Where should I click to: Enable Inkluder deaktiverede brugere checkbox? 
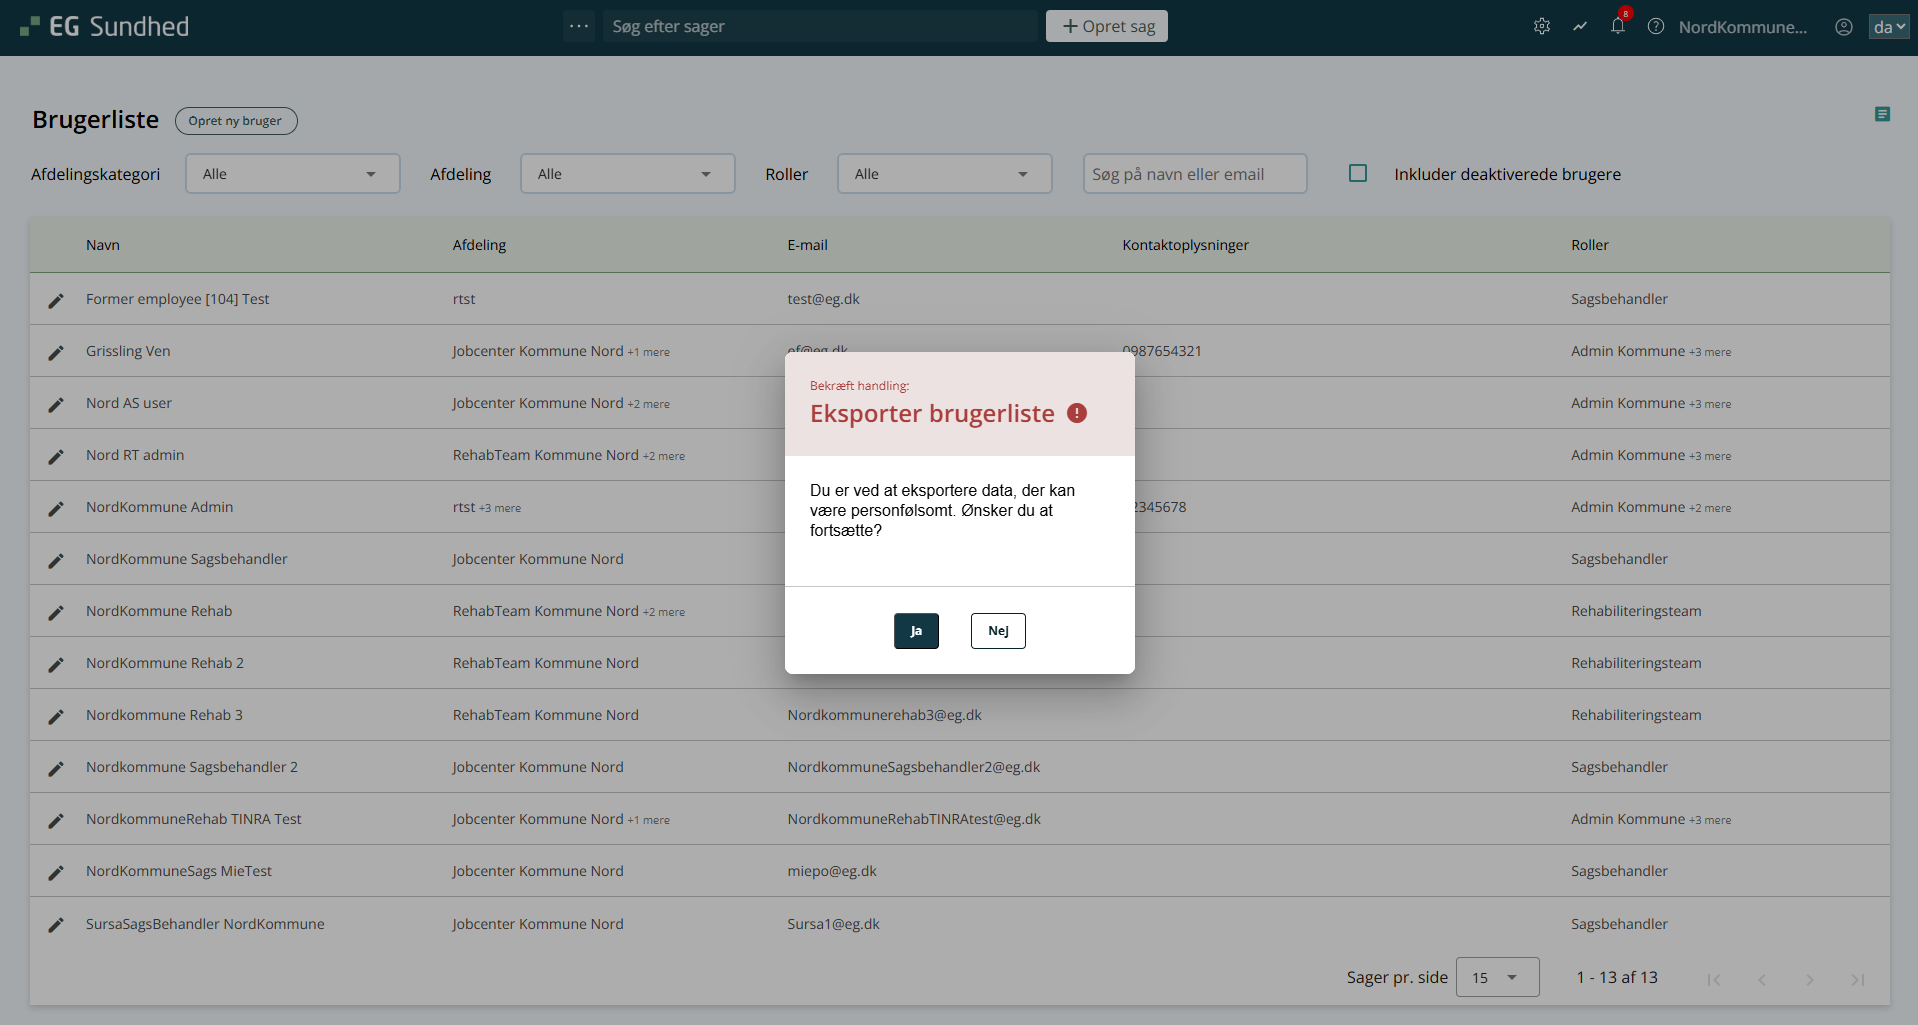(x=1358, y=173)
